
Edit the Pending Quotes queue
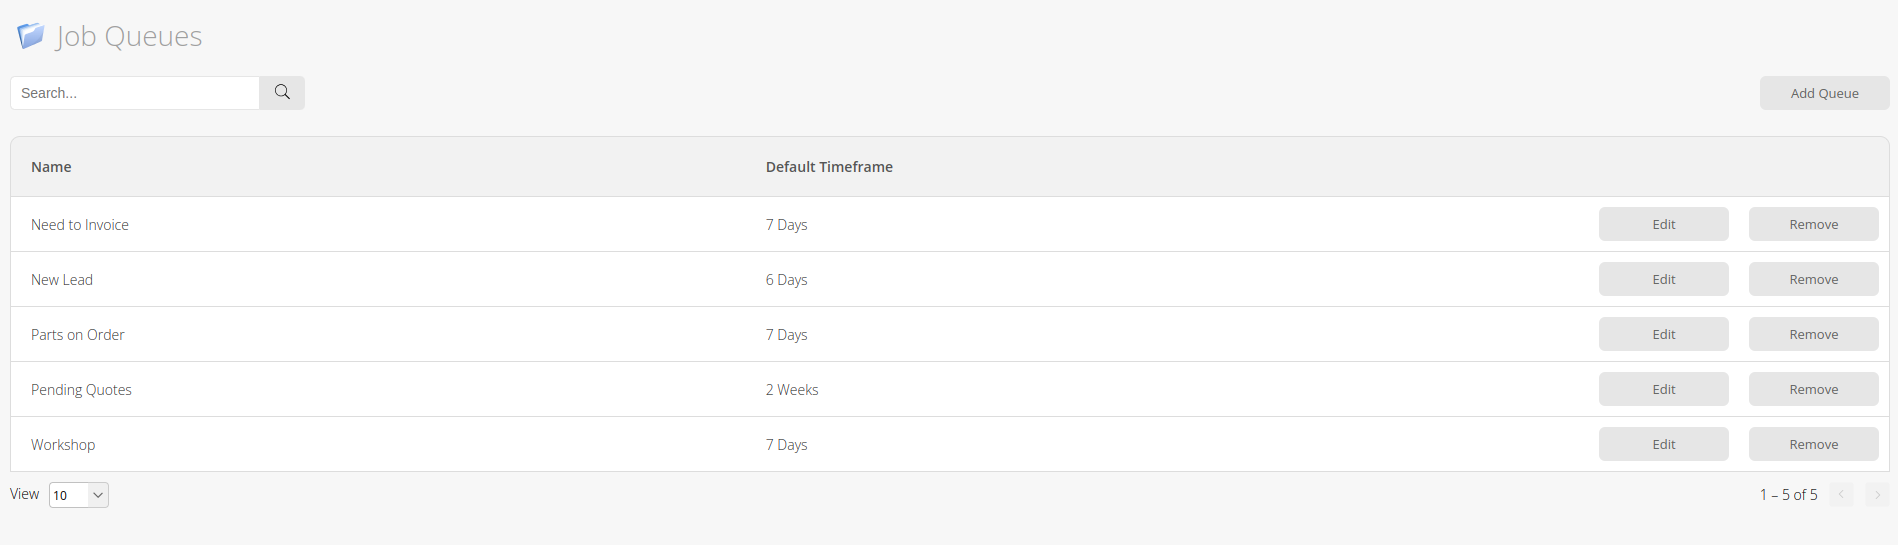[1663, 390]
